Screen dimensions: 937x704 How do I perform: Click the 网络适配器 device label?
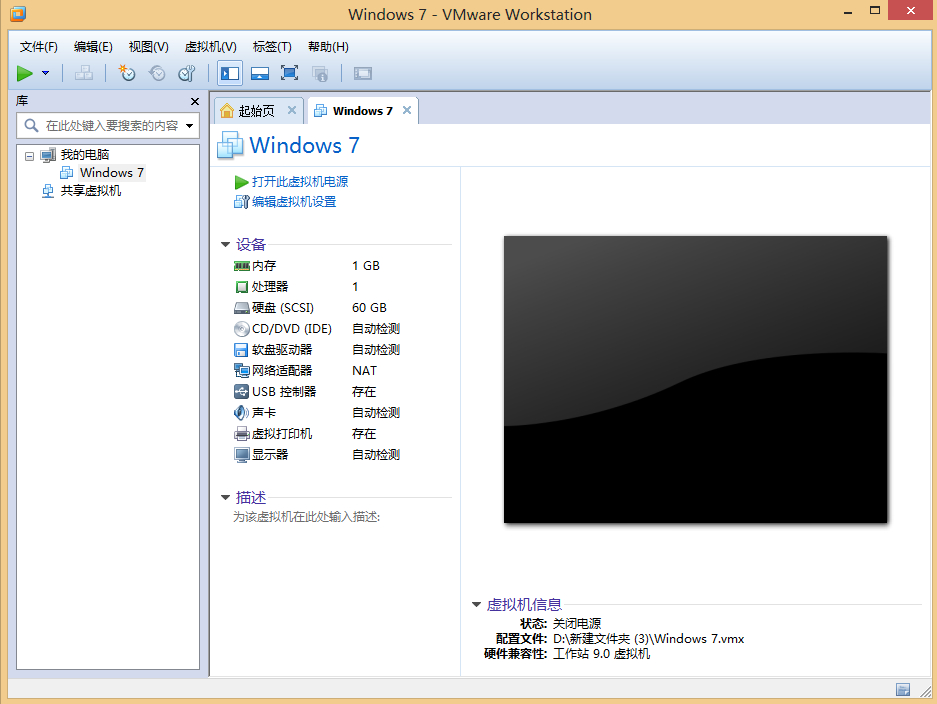coord(282,371)
